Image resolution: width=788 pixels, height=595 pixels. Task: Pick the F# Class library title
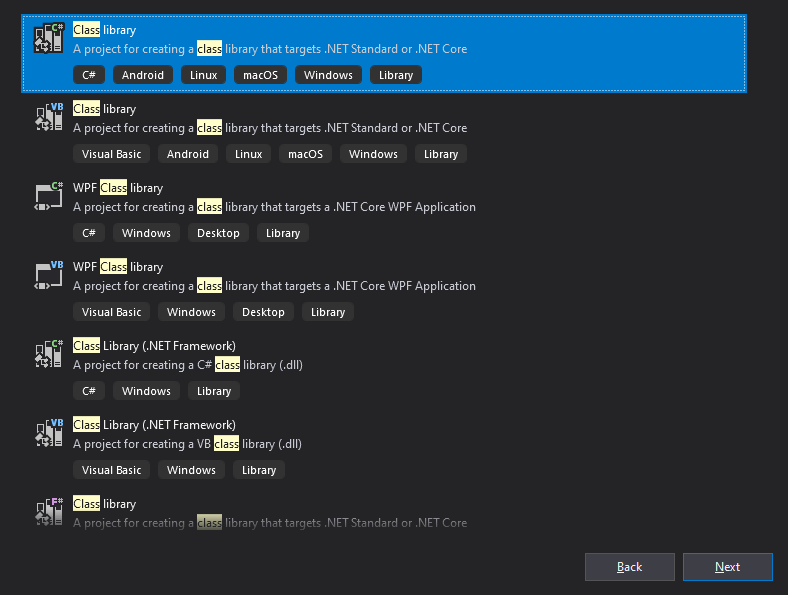(105, 504)
